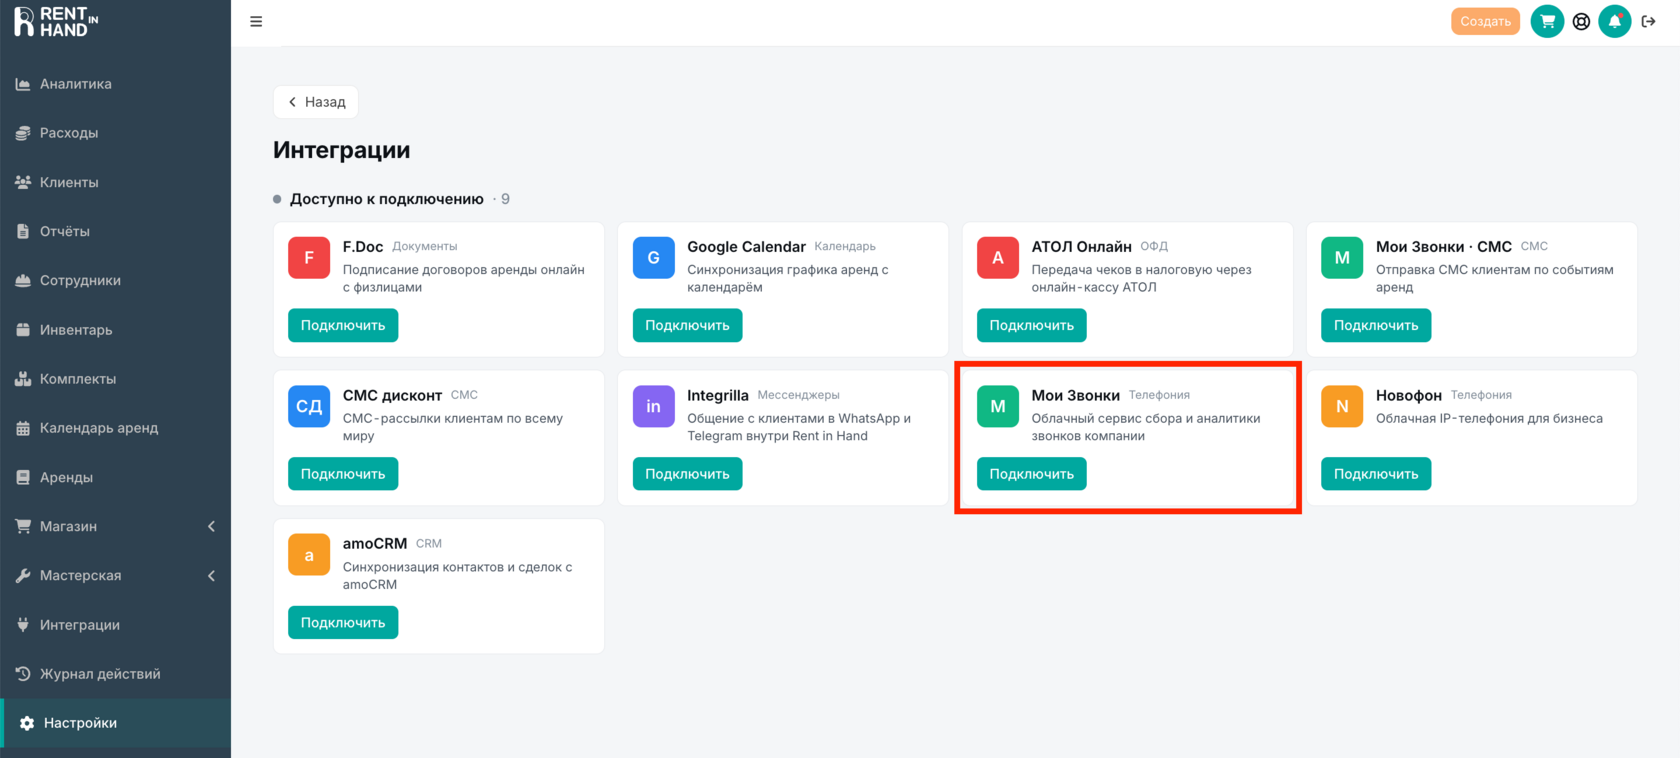Click the Integrilla purple icon
Viewport: 1680px width, 758px height.
coord(653,407)
